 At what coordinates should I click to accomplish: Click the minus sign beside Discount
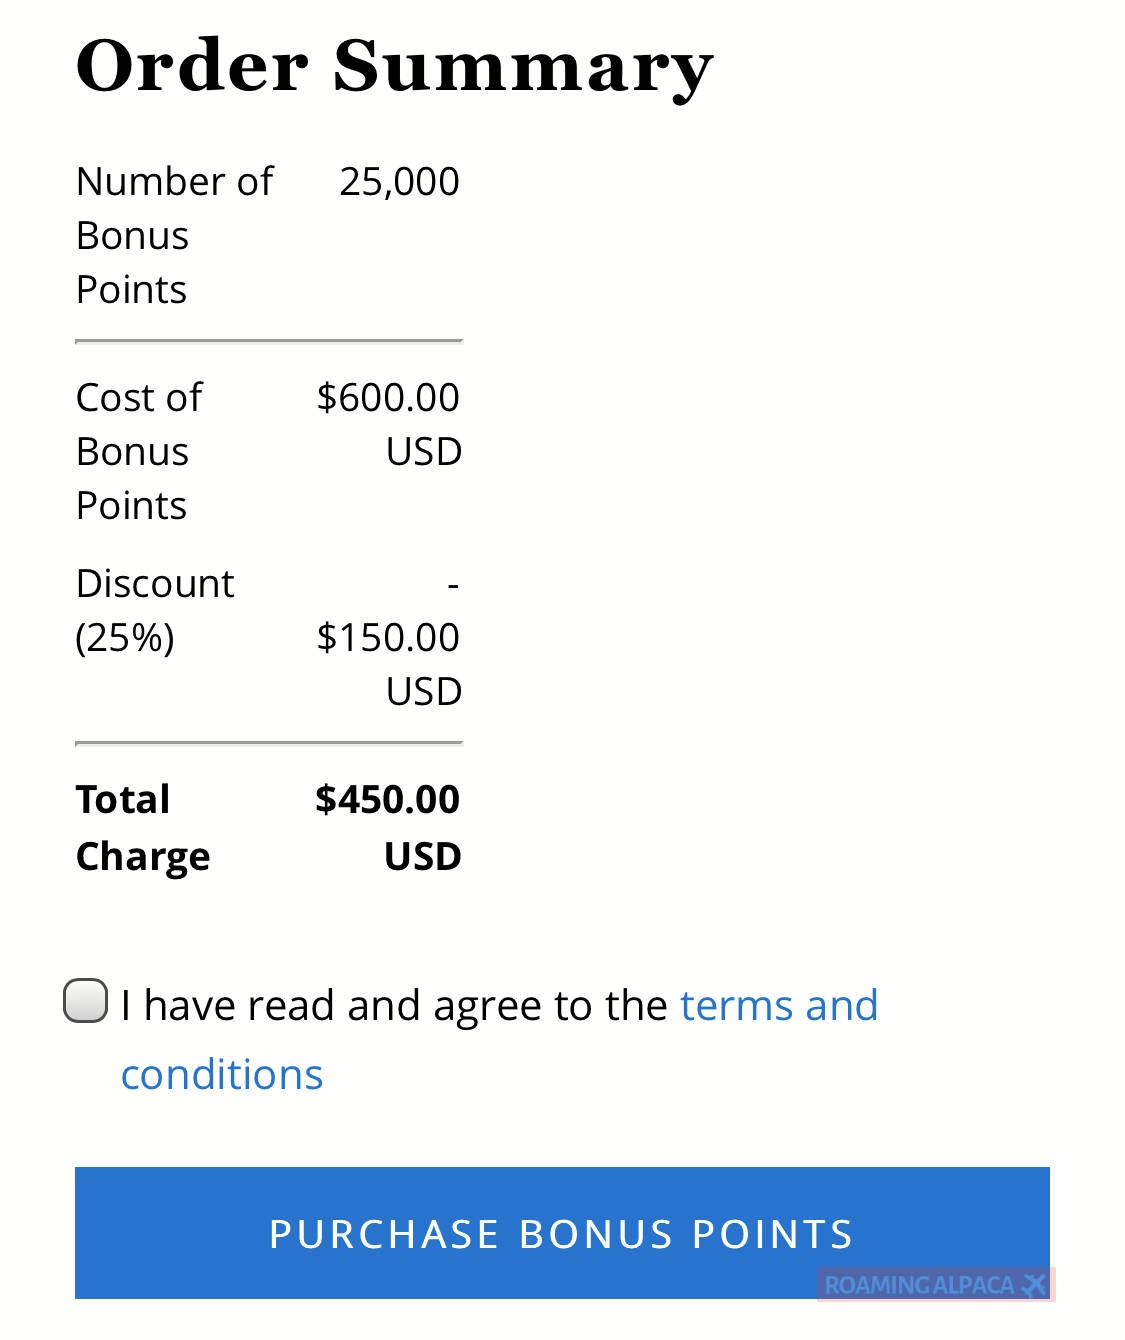click(x=453, y=584)
